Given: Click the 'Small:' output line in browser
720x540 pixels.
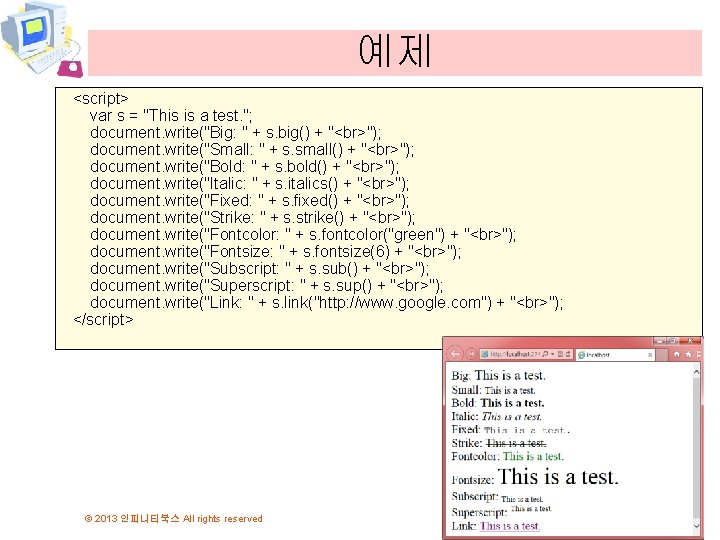Looking at the screenshot, I should coord(493,390).
